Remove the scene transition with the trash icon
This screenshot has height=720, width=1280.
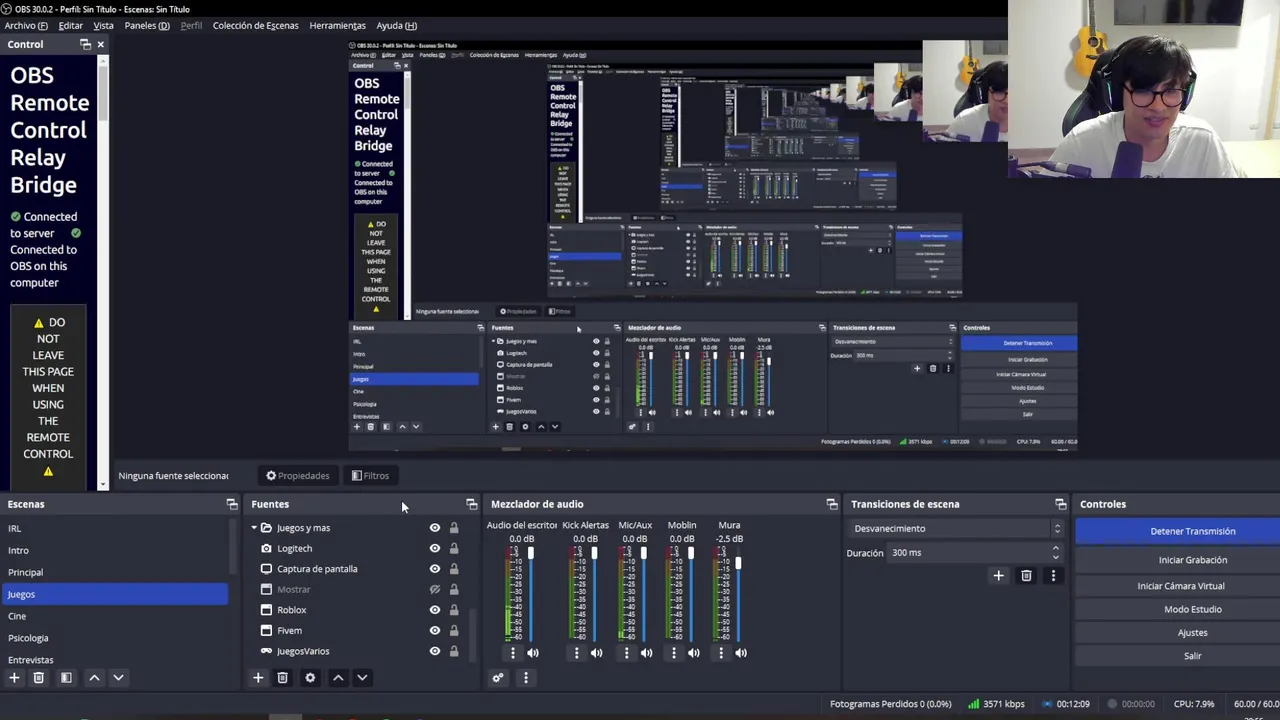pos(1026,576)
